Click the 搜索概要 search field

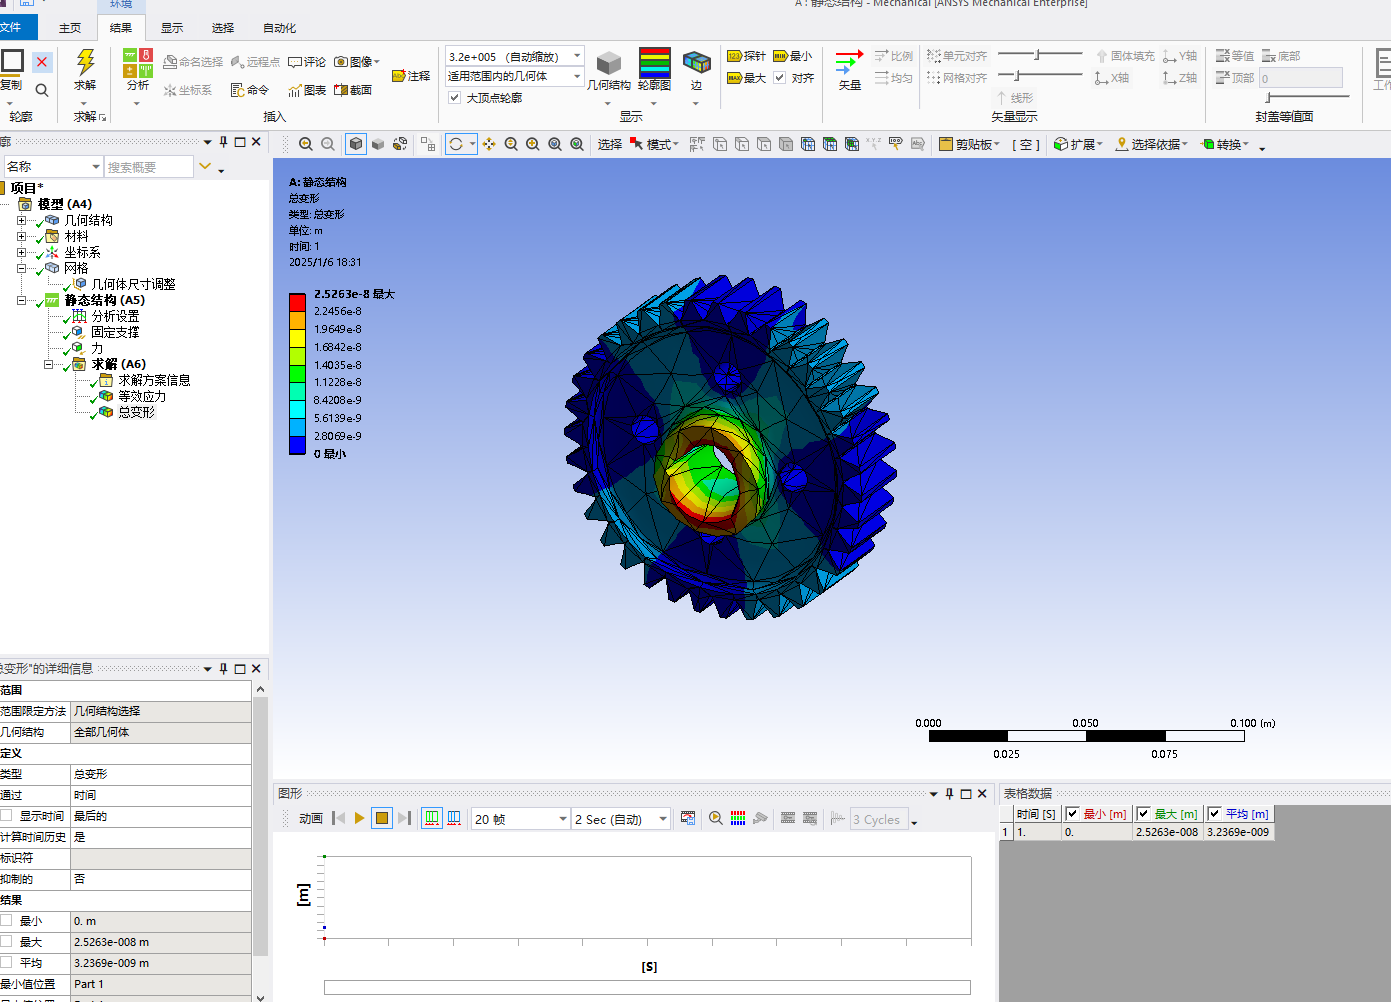[149, 166]
